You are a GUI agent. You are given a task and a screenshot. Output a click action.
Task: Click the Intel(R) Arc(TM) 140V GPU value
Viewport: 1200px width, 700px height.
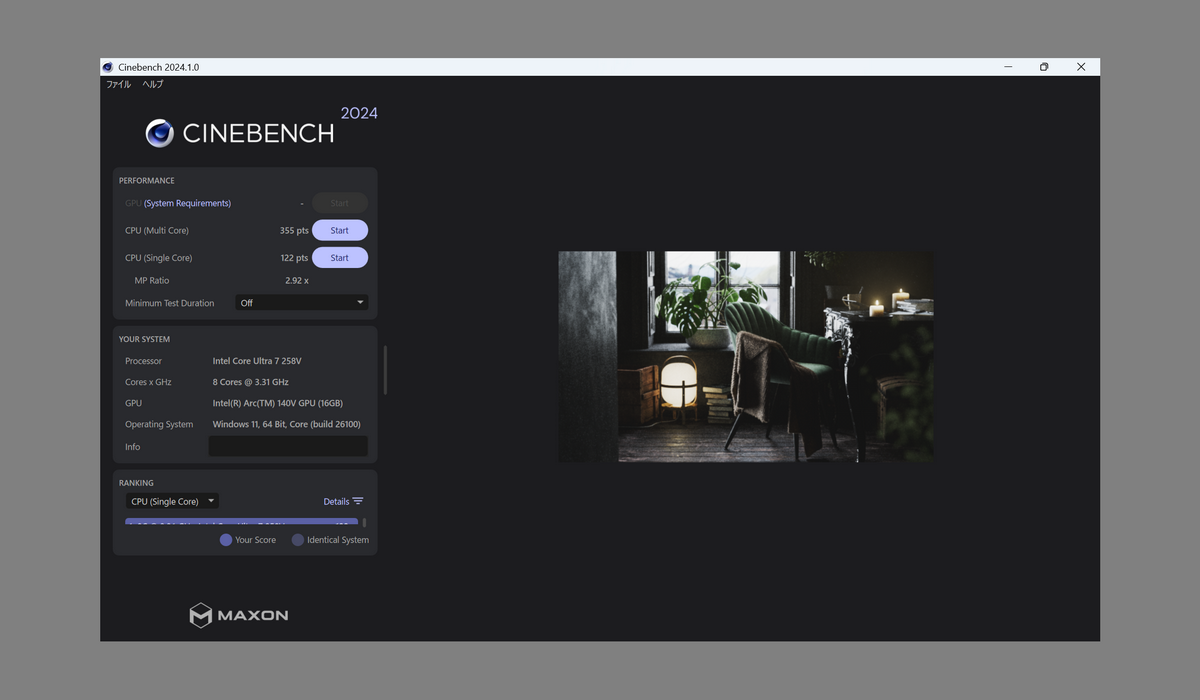(278, 403)
